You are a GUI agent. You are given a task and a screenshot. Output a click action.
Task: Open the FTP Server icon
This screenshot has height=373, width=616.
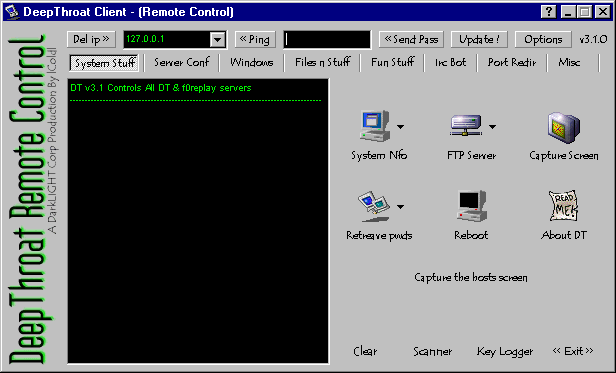click(466, 126)
